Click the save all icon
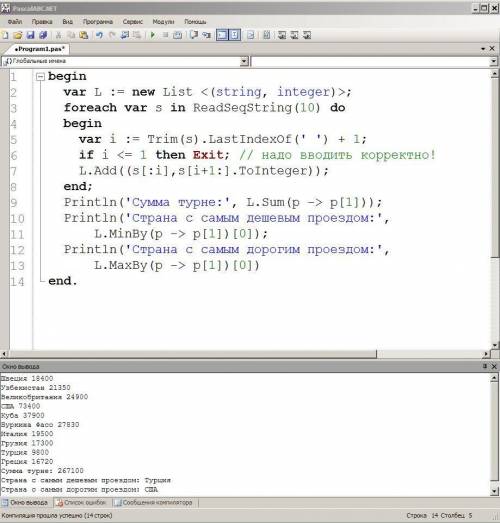 click(x=43, y=35)
